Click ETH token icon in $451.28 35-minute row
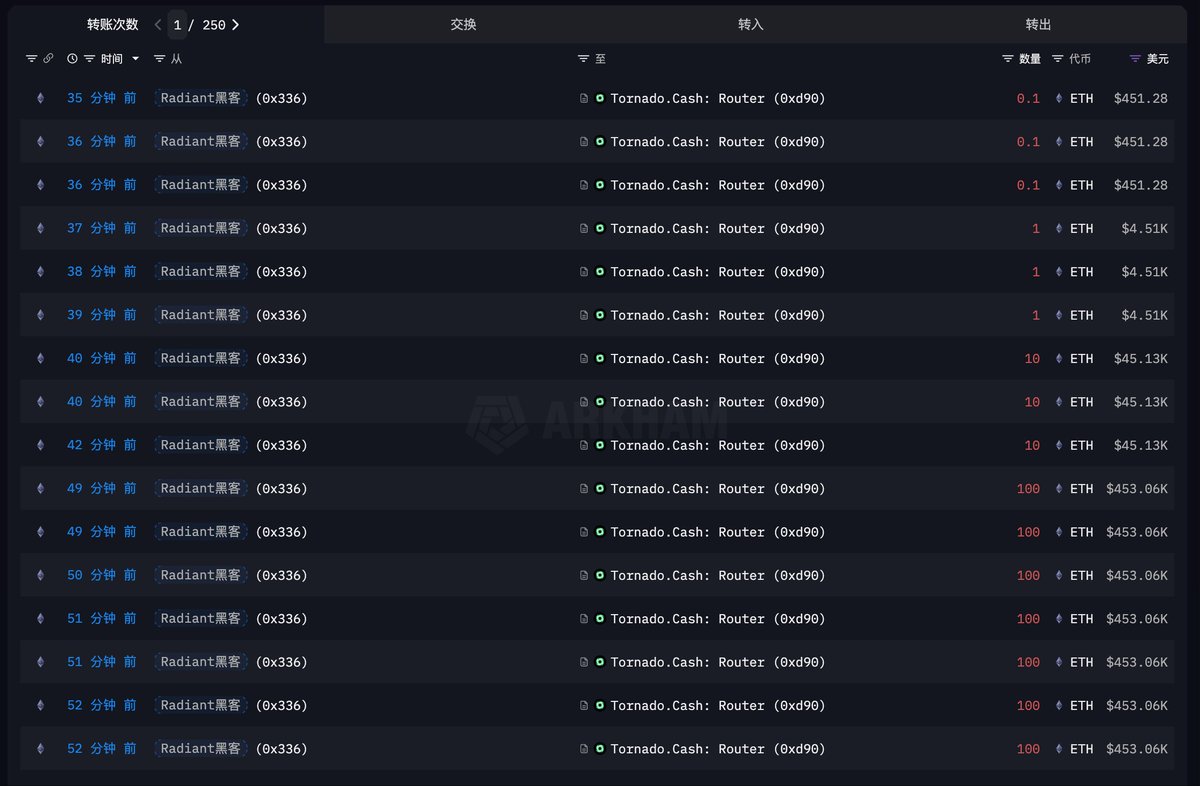Viewport: 1200px width, 786px height. [1059, 98]
